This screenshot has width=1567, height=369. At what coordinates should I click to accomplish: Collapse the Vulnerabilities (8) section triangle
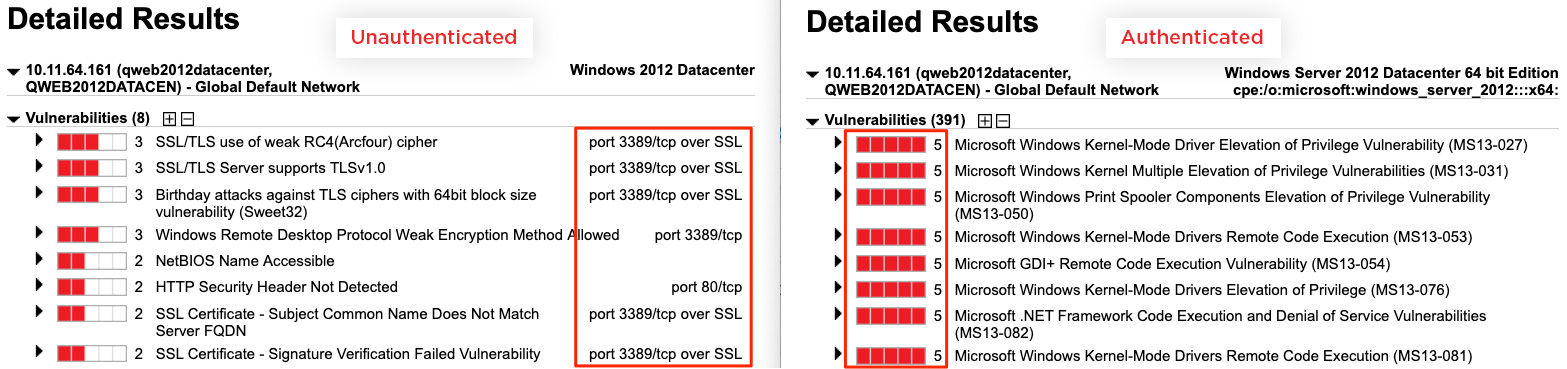point(13,119)
